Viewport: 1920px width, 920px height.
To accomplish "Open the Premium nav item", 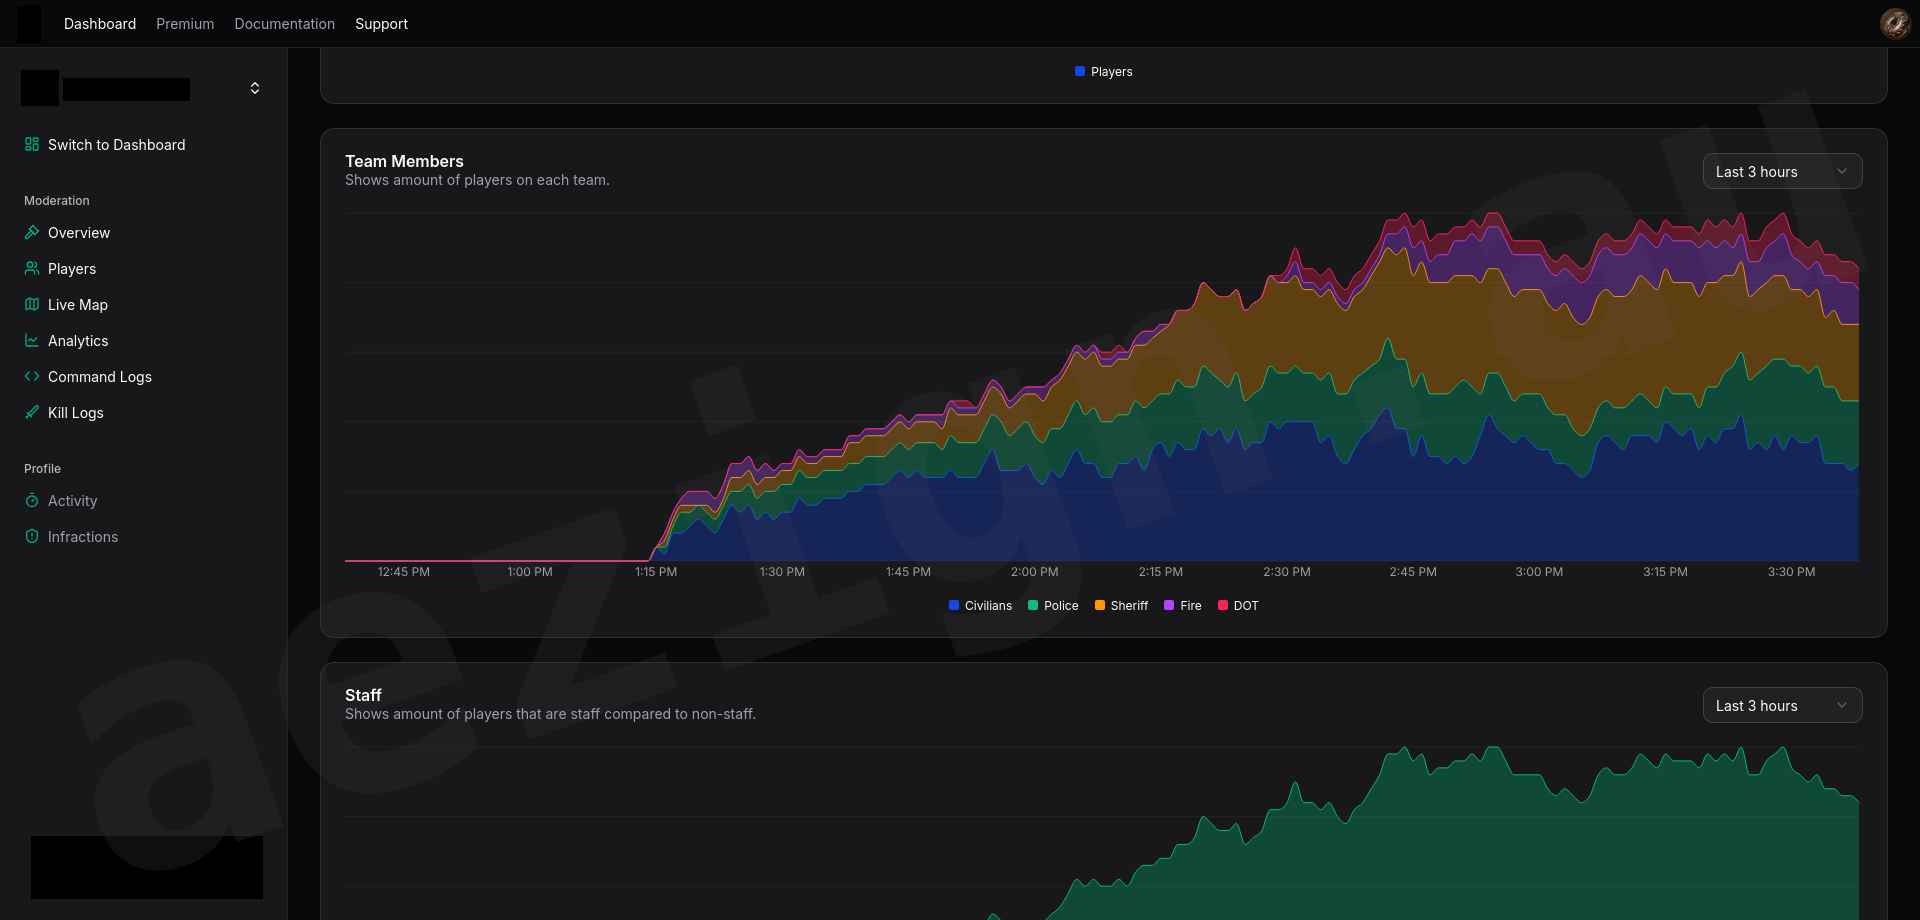I will point(185,24).
